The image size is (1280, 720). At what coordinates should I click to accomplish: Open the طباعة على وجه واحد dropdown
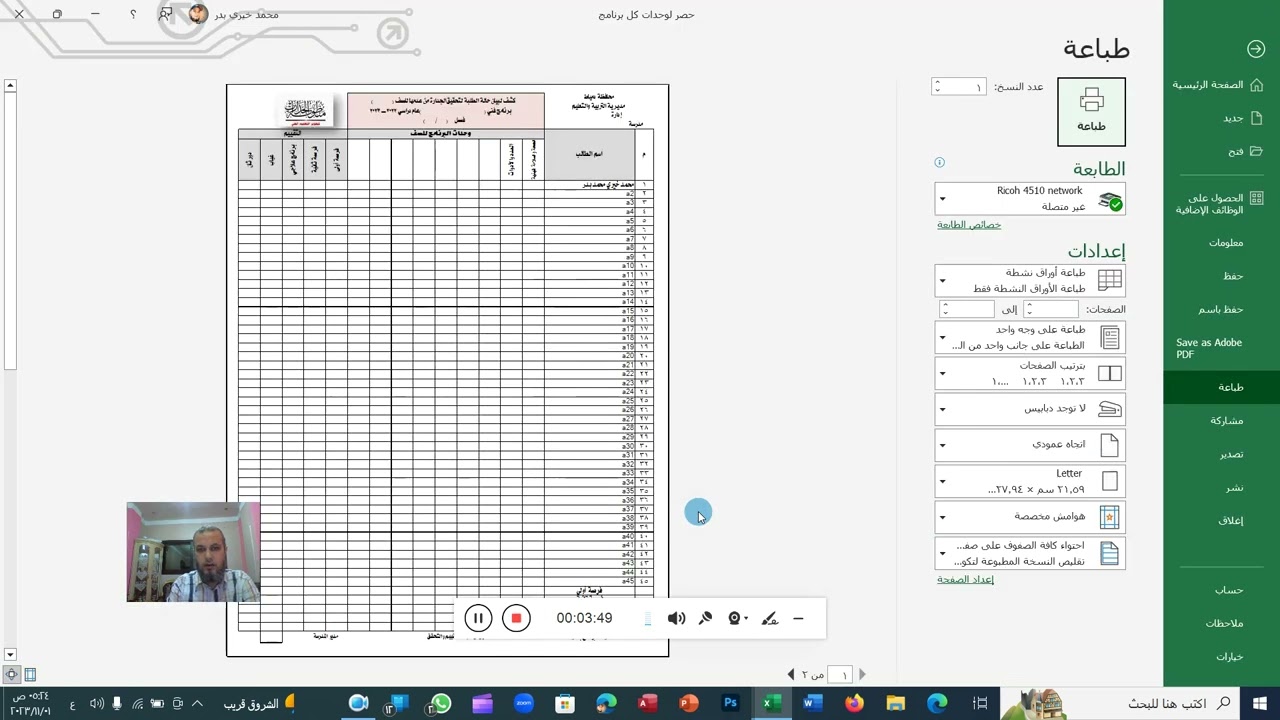point(1030,337)
